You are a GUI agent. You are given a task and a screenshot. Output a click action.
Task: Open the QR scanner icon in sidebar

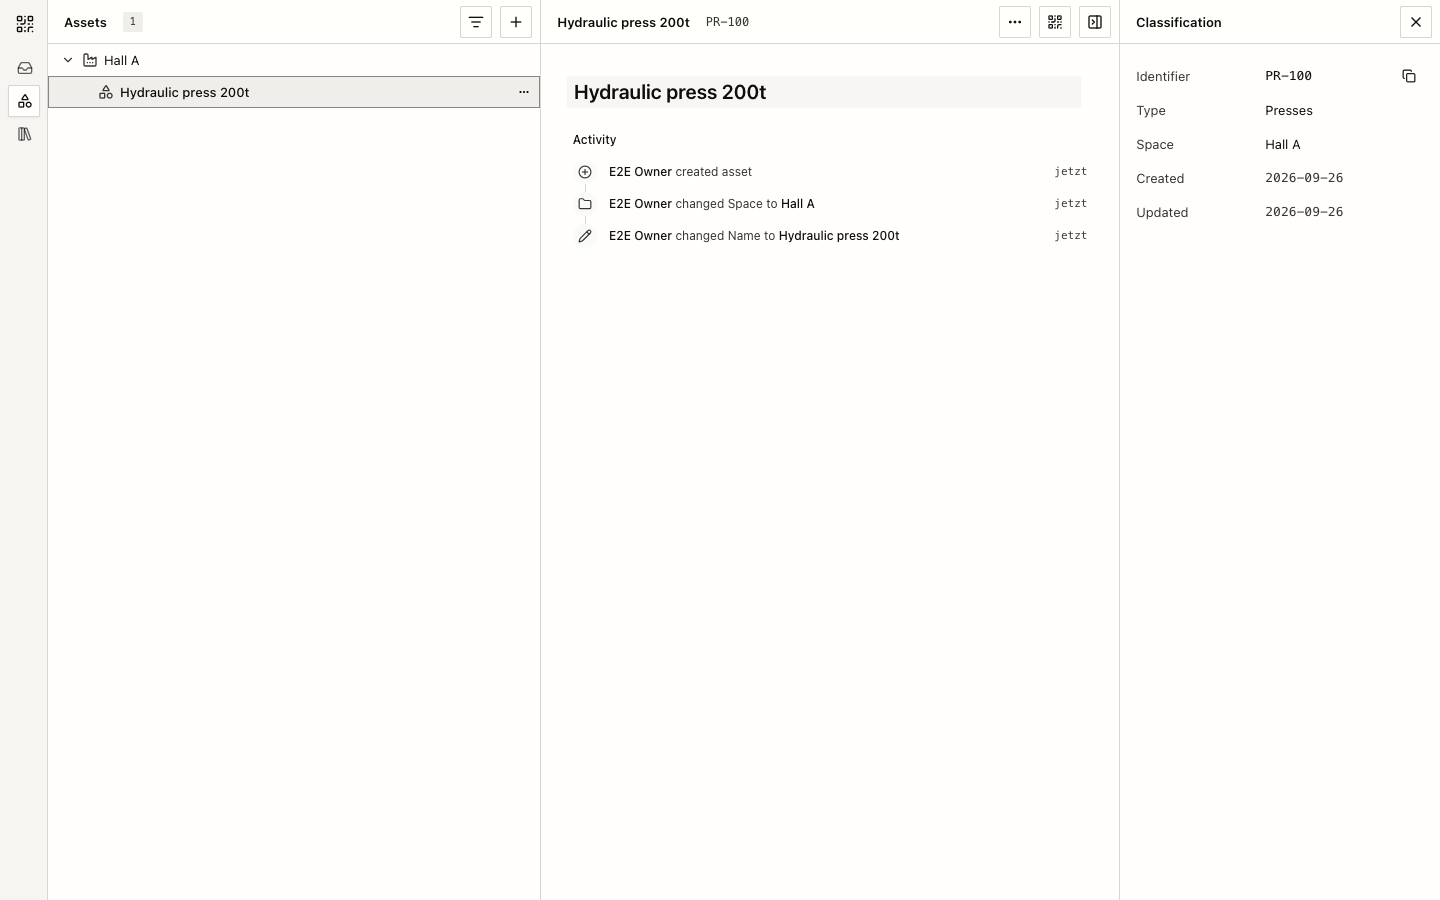tap(25, 23)
